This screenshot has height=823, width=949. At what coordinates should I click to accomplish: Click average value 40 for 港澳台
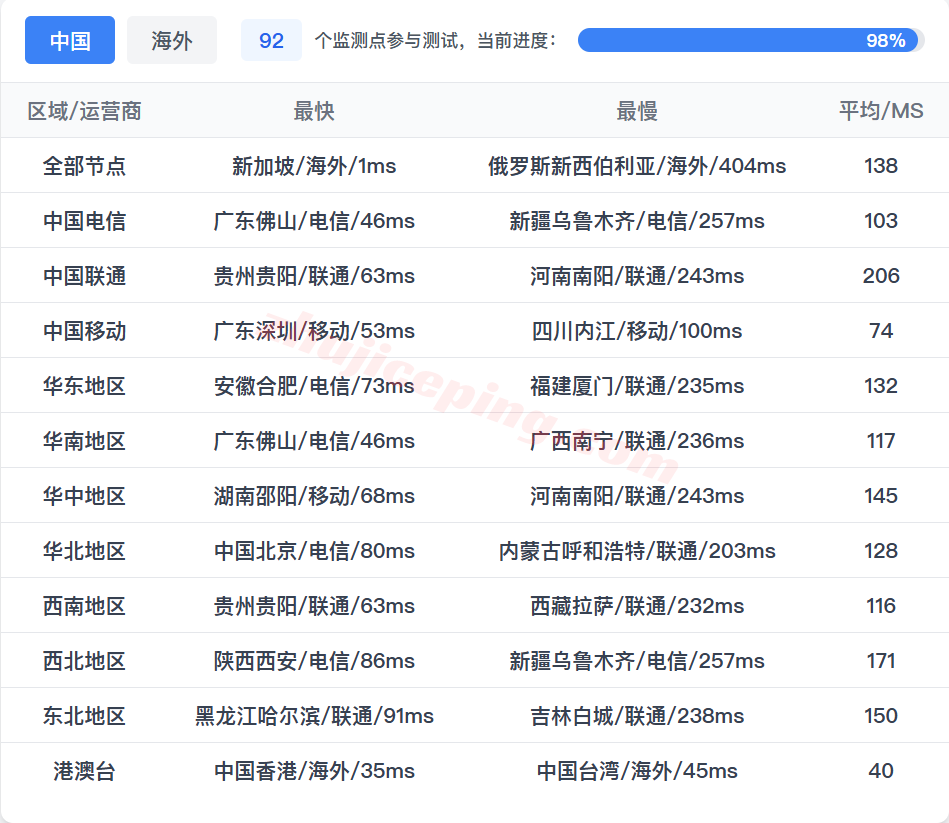click(x=881, y=772)
